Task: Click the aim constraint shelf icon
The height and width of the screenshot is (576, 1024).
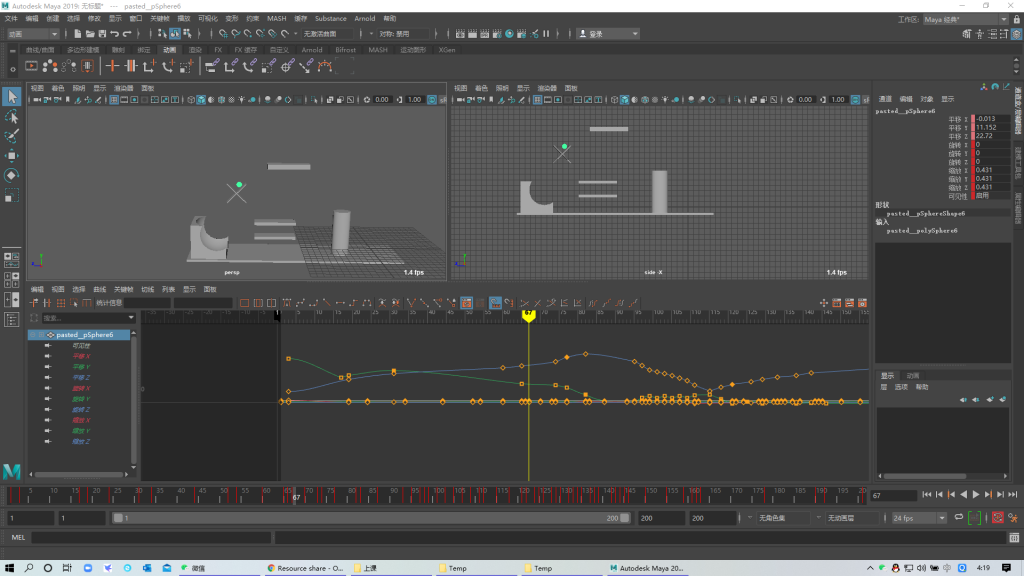Action: [287, 65]
